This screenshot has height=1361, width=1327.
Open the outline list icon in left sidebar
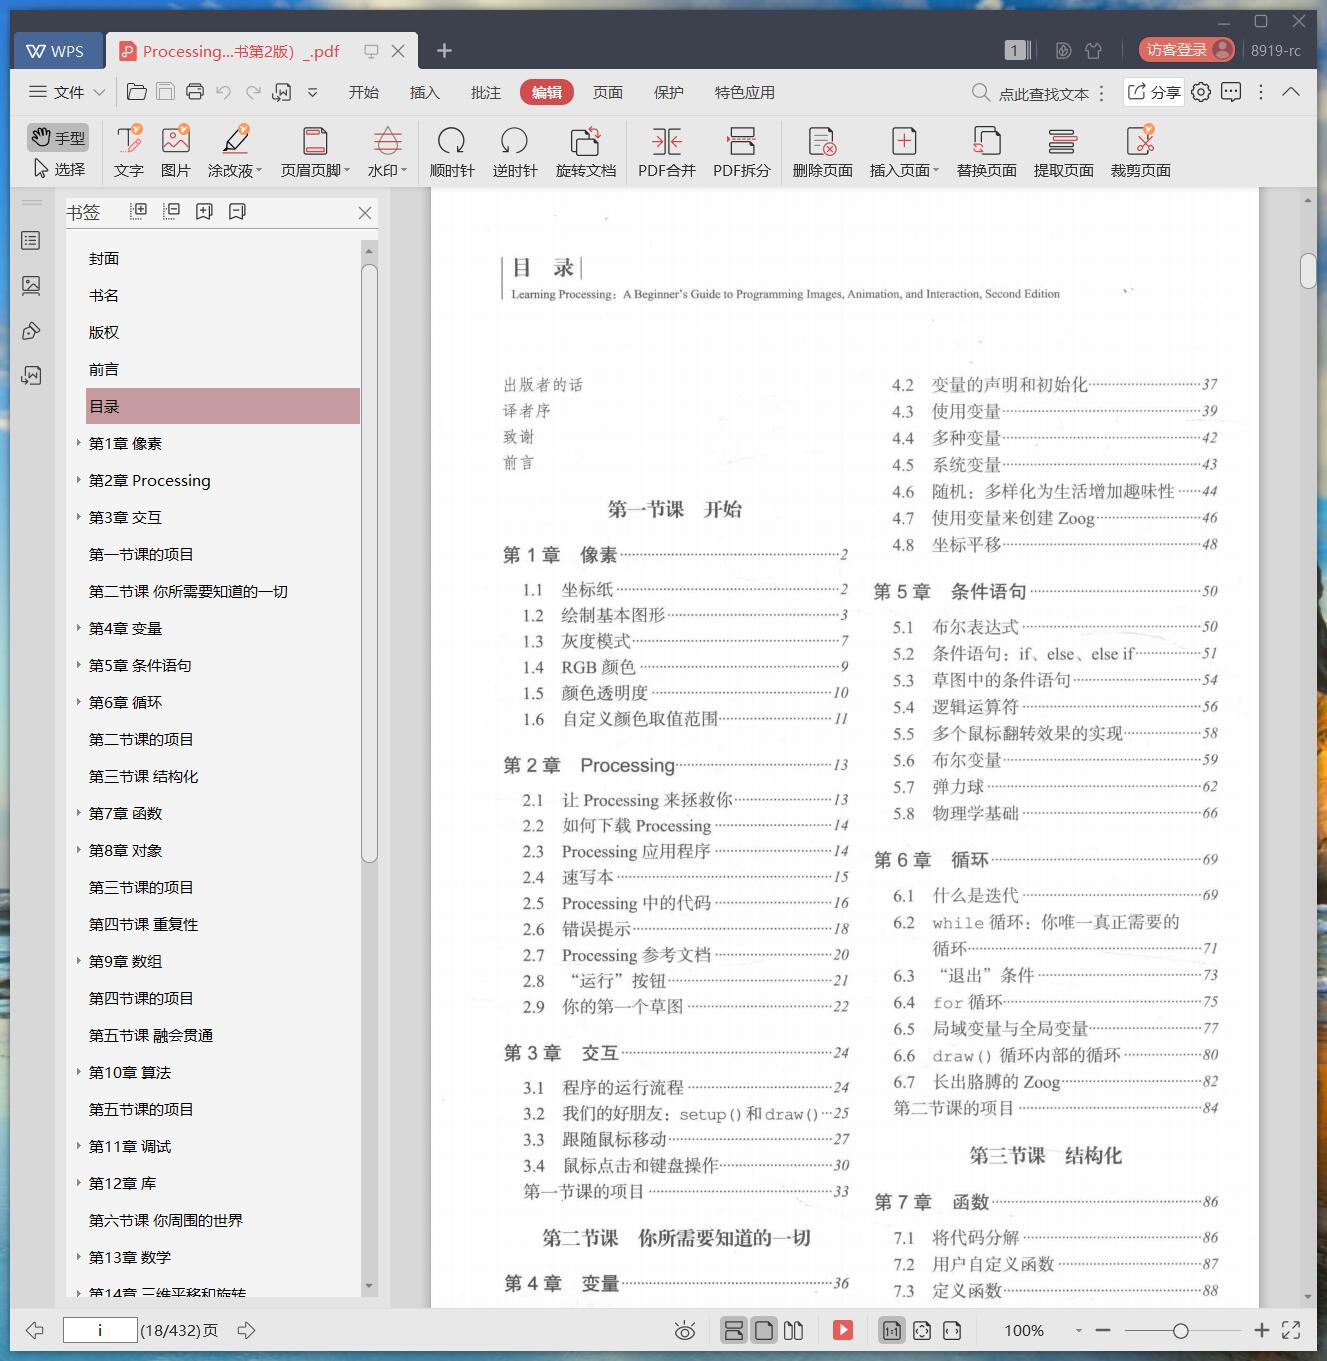pos(31,241)
